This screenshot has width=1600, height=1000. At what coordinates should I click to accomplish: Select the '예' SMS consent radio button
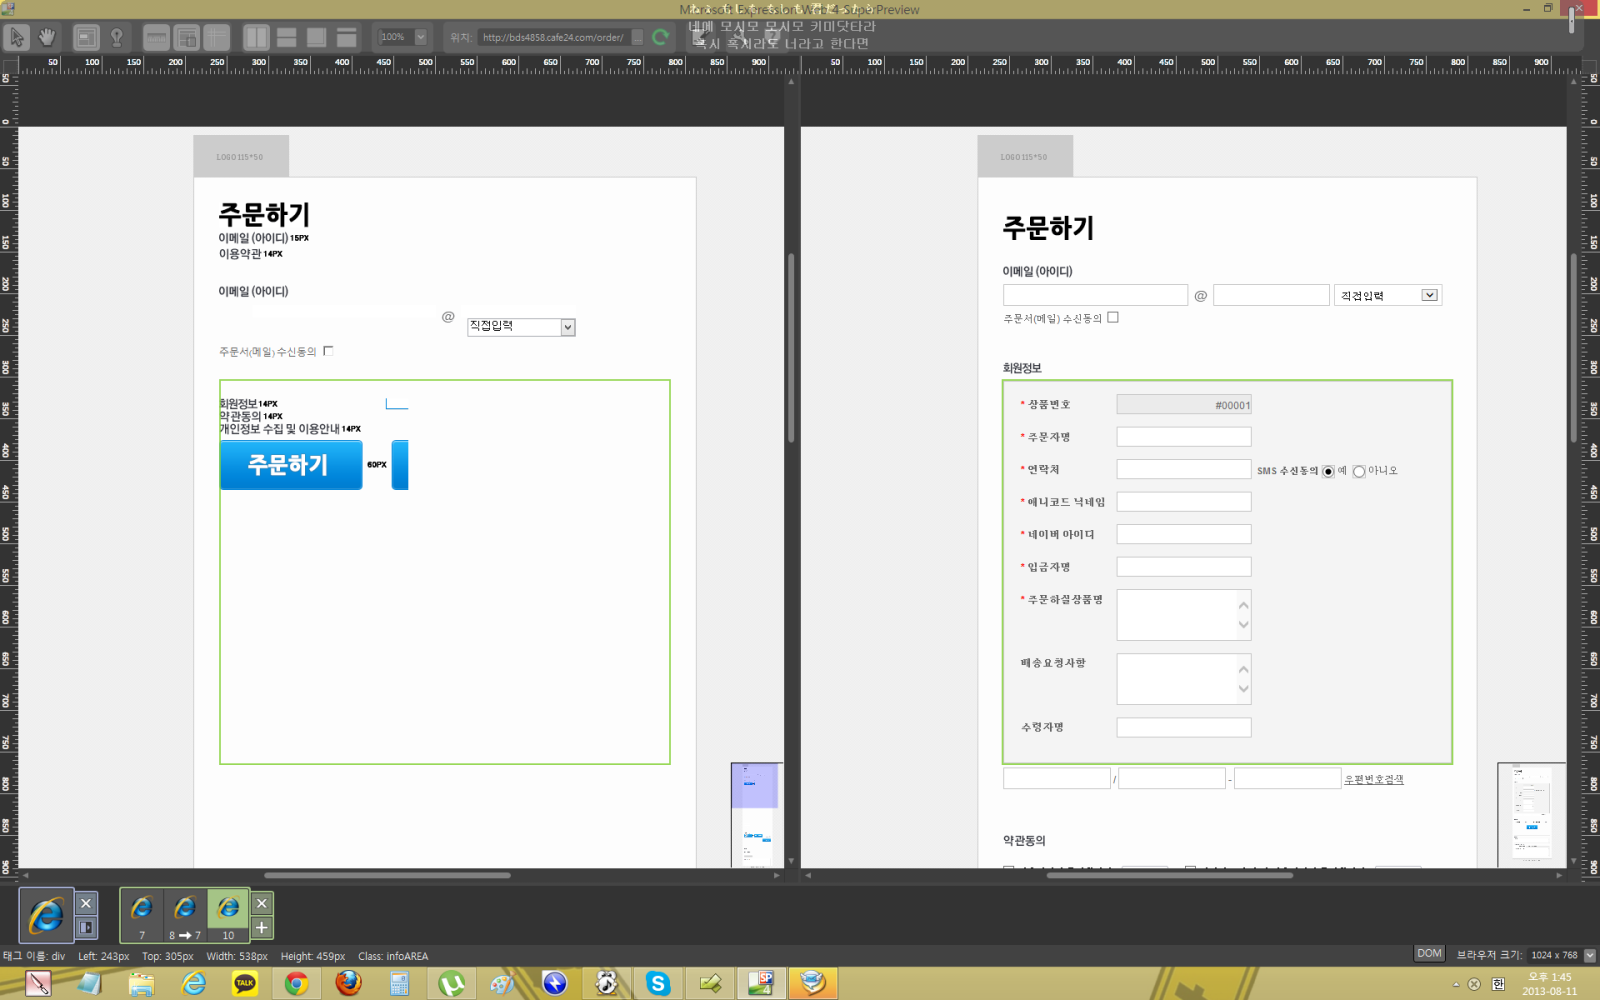click(x=1328, y=471)
